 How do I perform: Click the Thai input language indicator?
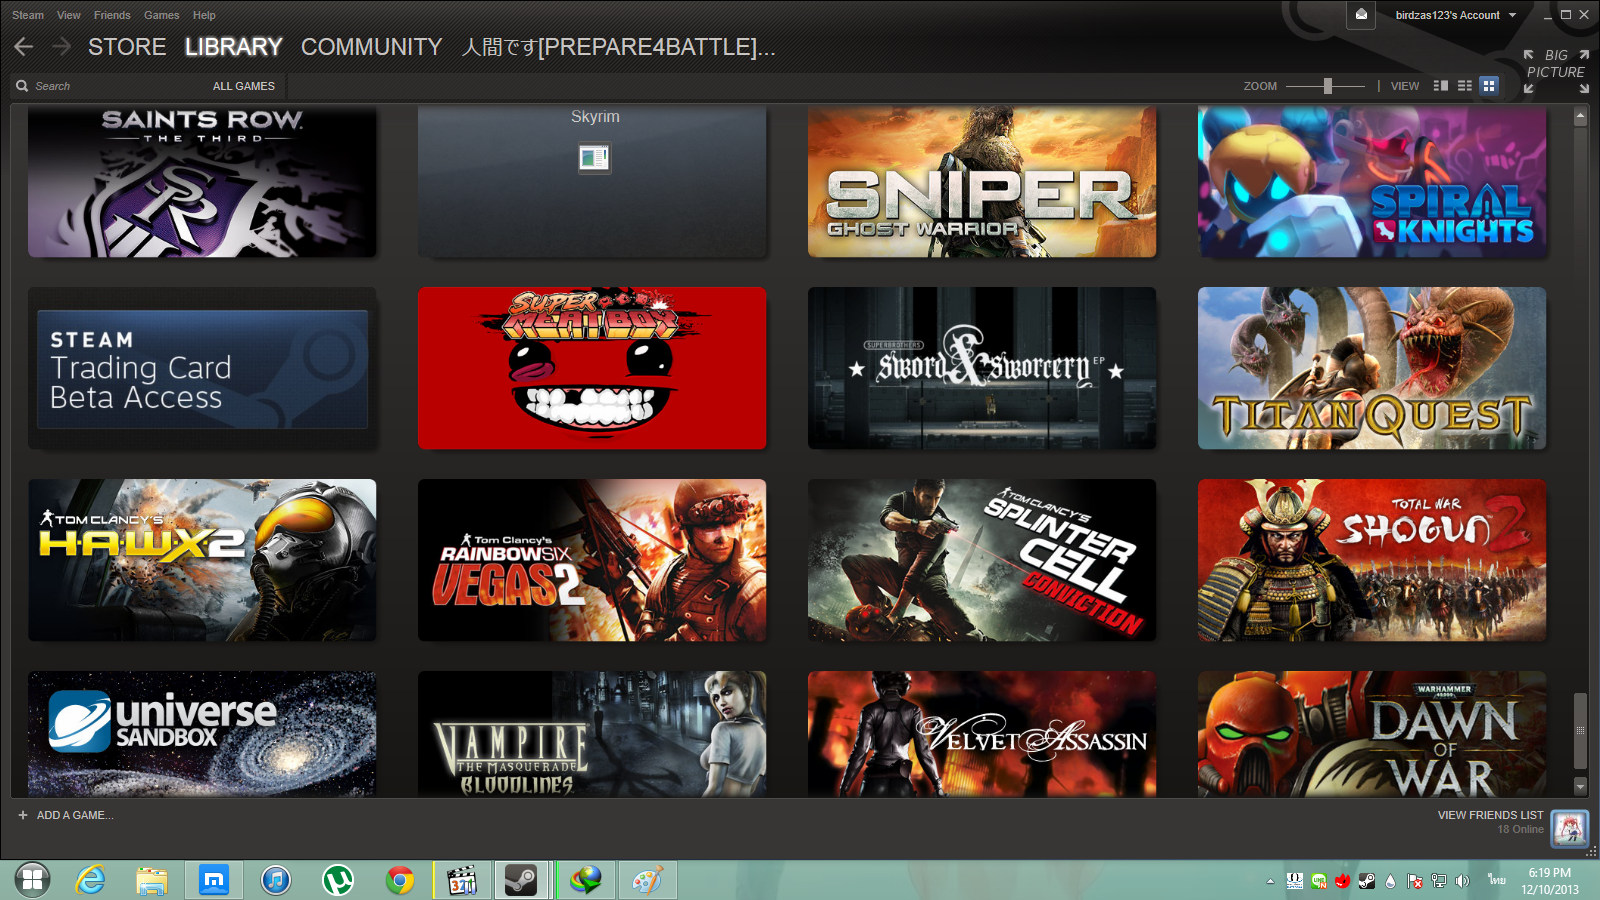[1496, 881]
